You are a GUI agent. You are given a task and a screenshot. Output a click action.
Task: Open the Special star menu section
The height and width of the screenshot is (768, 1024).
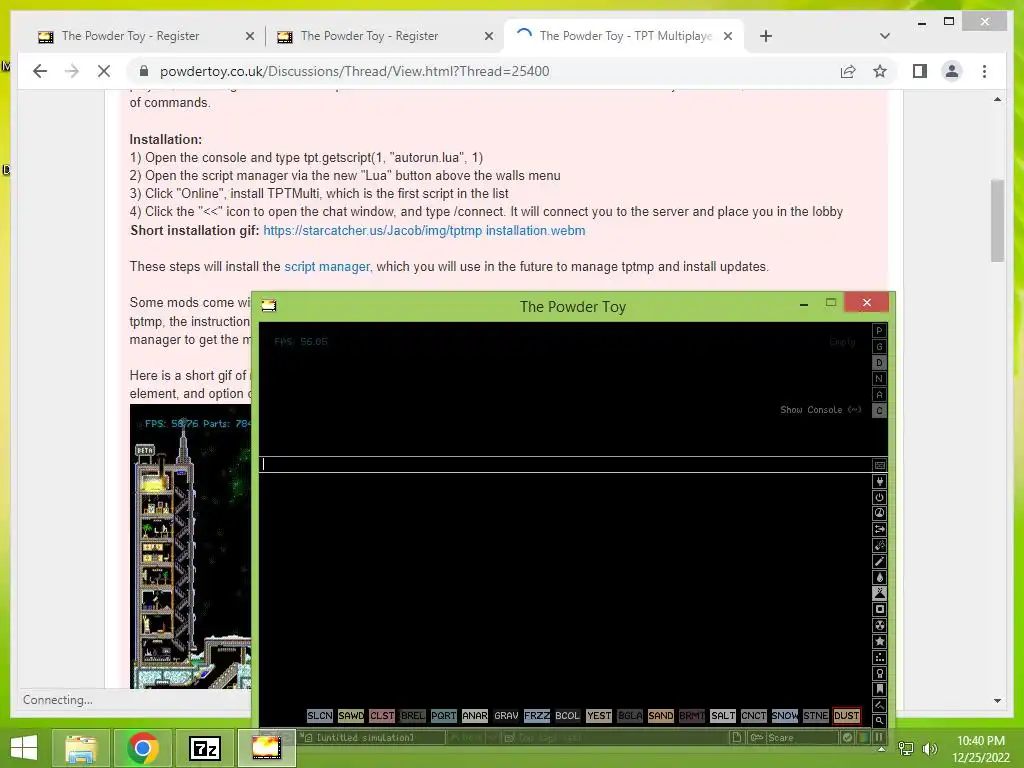coord(880,641)
